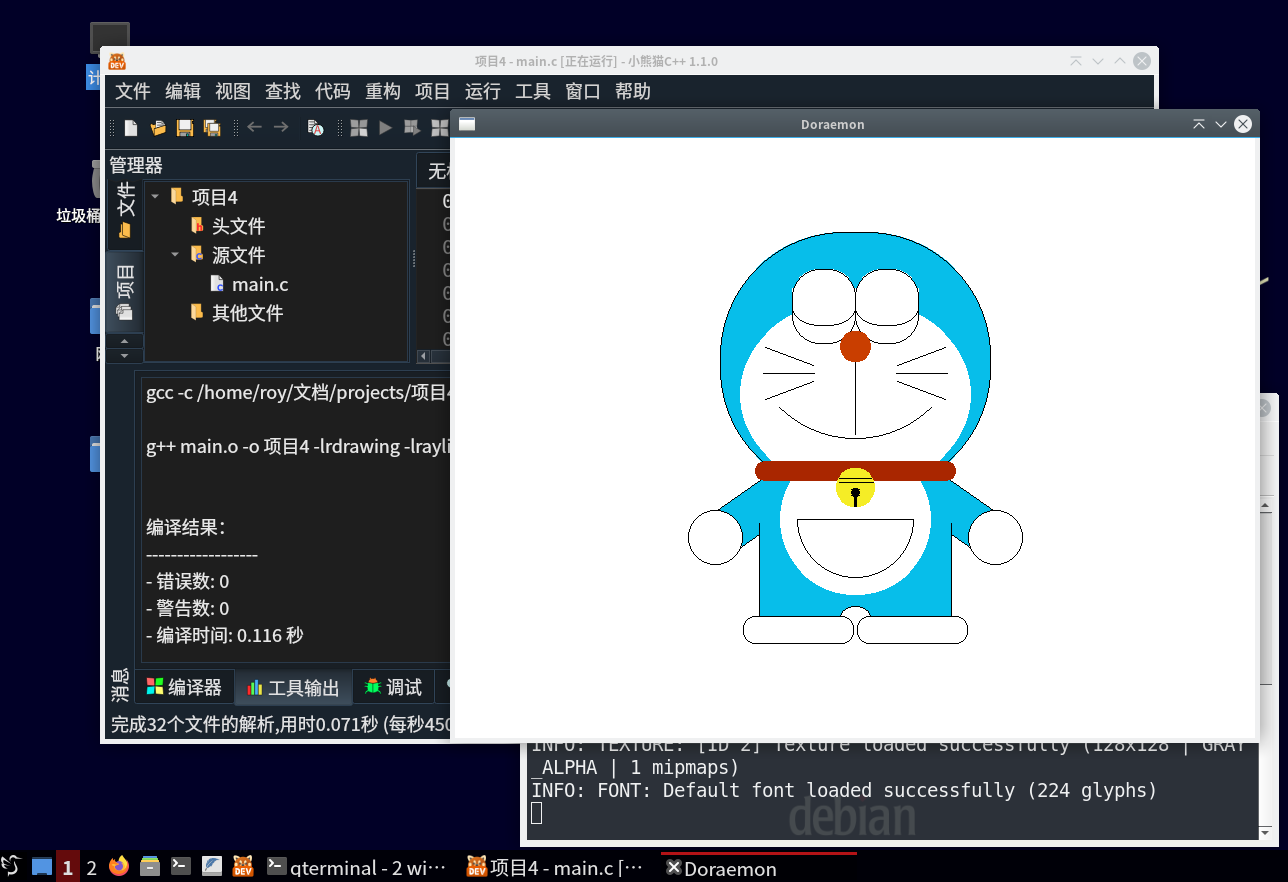Open the 文件 menu
Image resolution: width=1288 pixels, height=882 pixels.
tap(133, 91)
